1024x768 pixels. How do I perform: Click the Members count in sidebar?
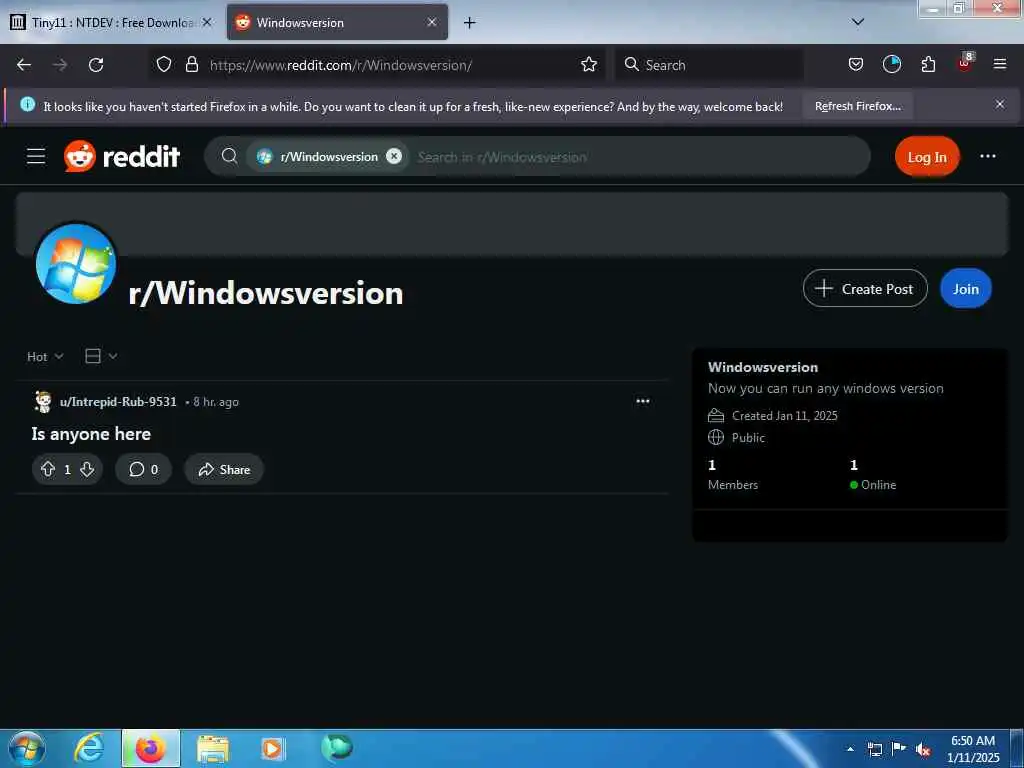click(x=733, y=474)
